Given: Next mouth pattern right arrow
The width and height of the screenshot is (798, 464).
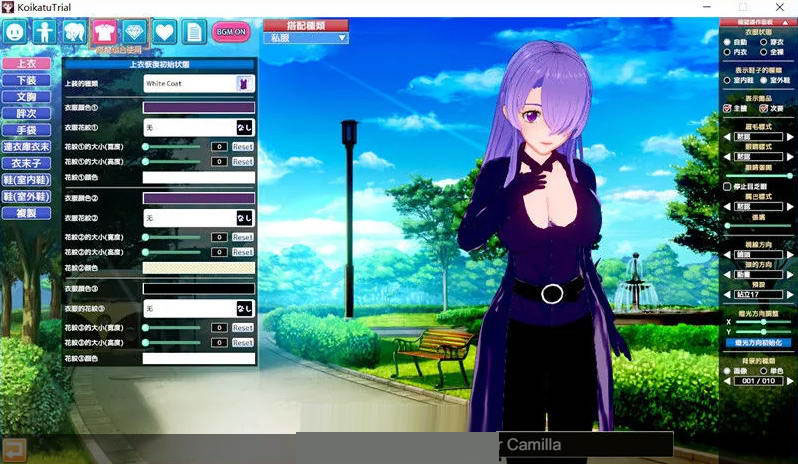Looking at the screenshot, I should pos(789,207).
